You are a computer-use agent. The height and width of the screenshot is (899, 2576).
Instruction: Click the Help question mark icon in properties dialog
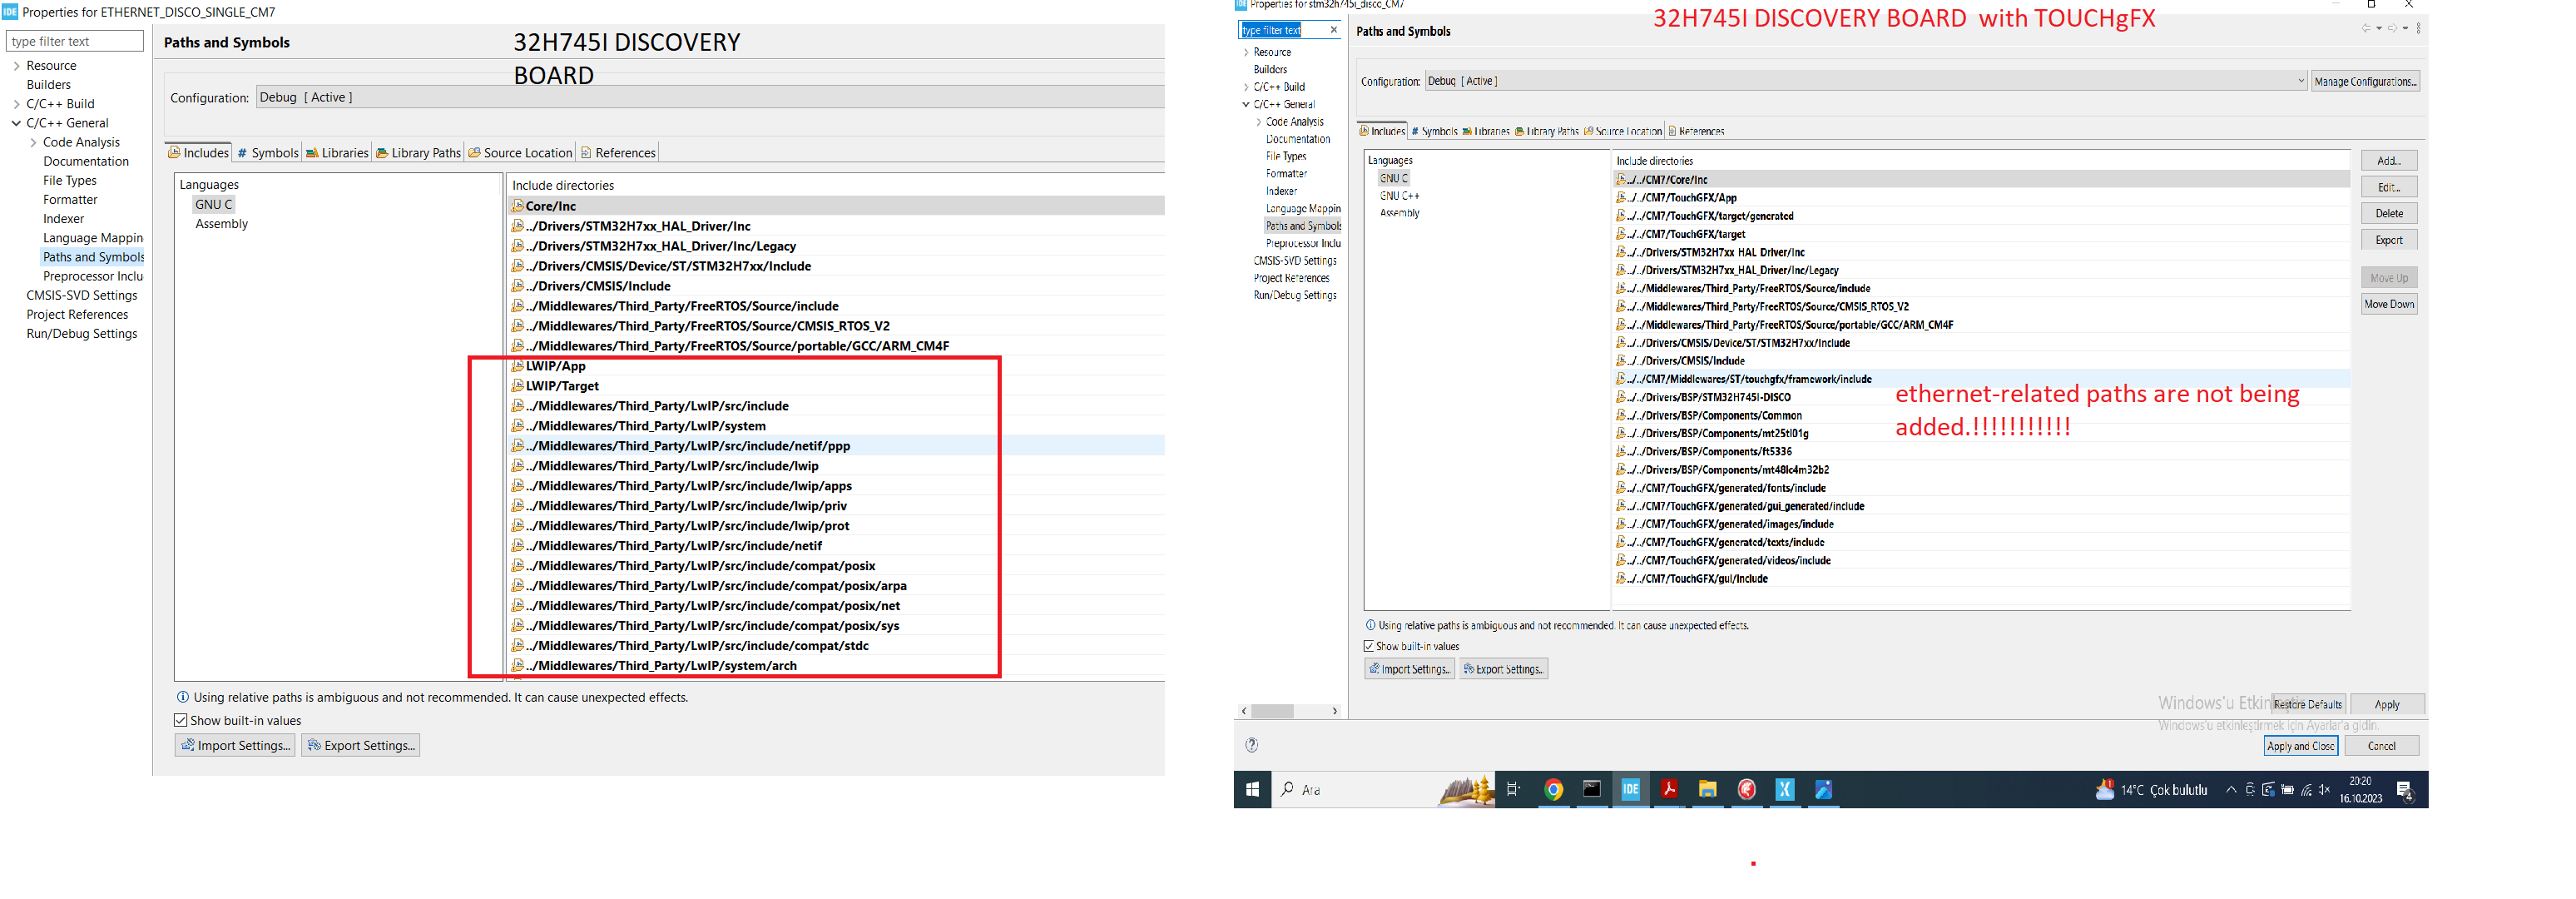point(1252,745)
